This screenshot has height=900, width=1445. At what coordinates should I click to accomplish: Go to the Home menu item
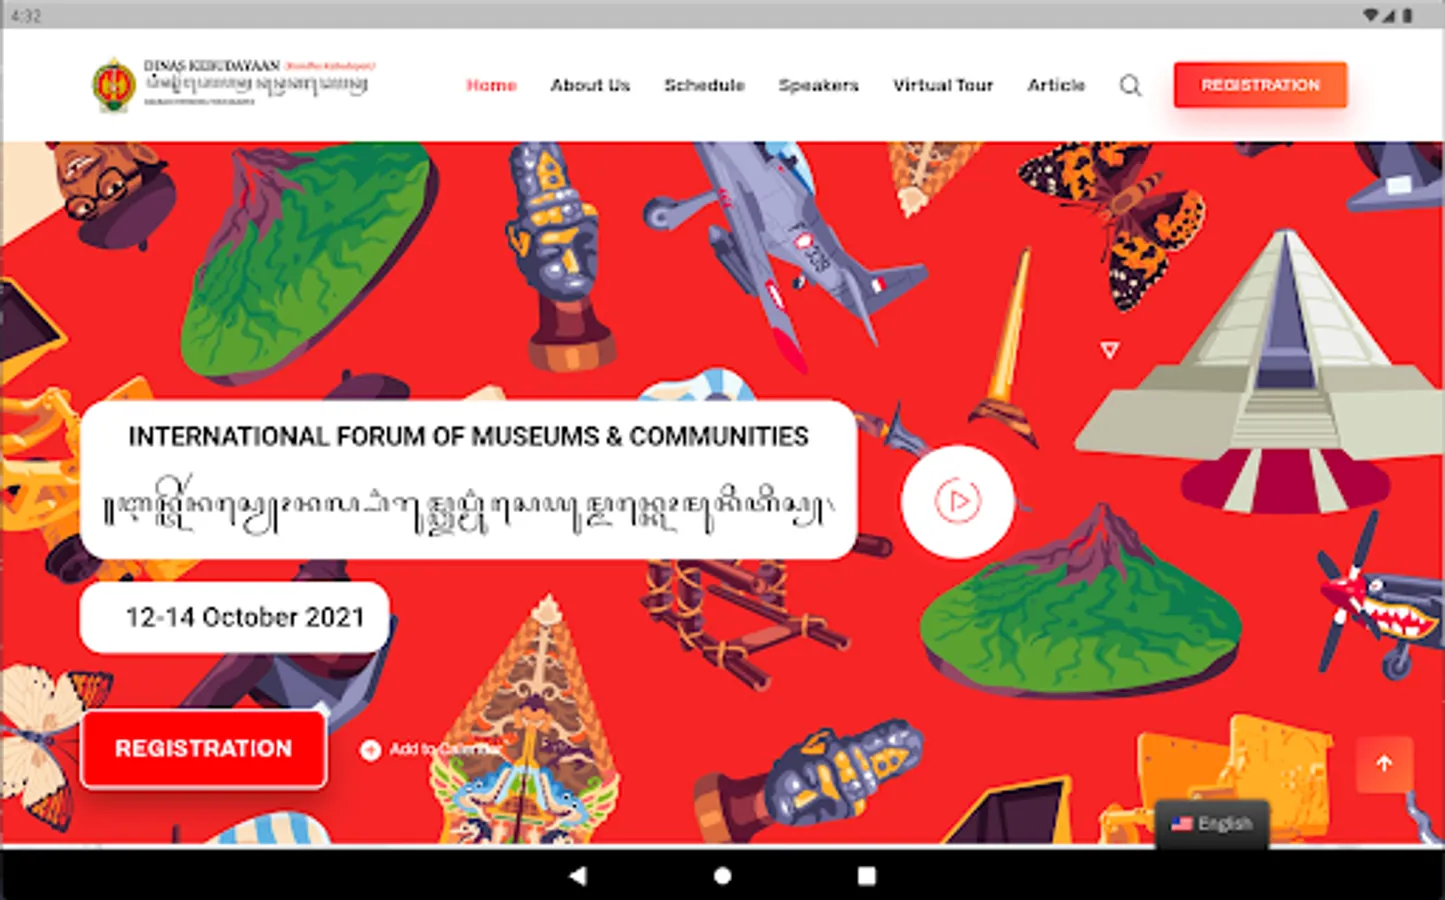(491, 85)
